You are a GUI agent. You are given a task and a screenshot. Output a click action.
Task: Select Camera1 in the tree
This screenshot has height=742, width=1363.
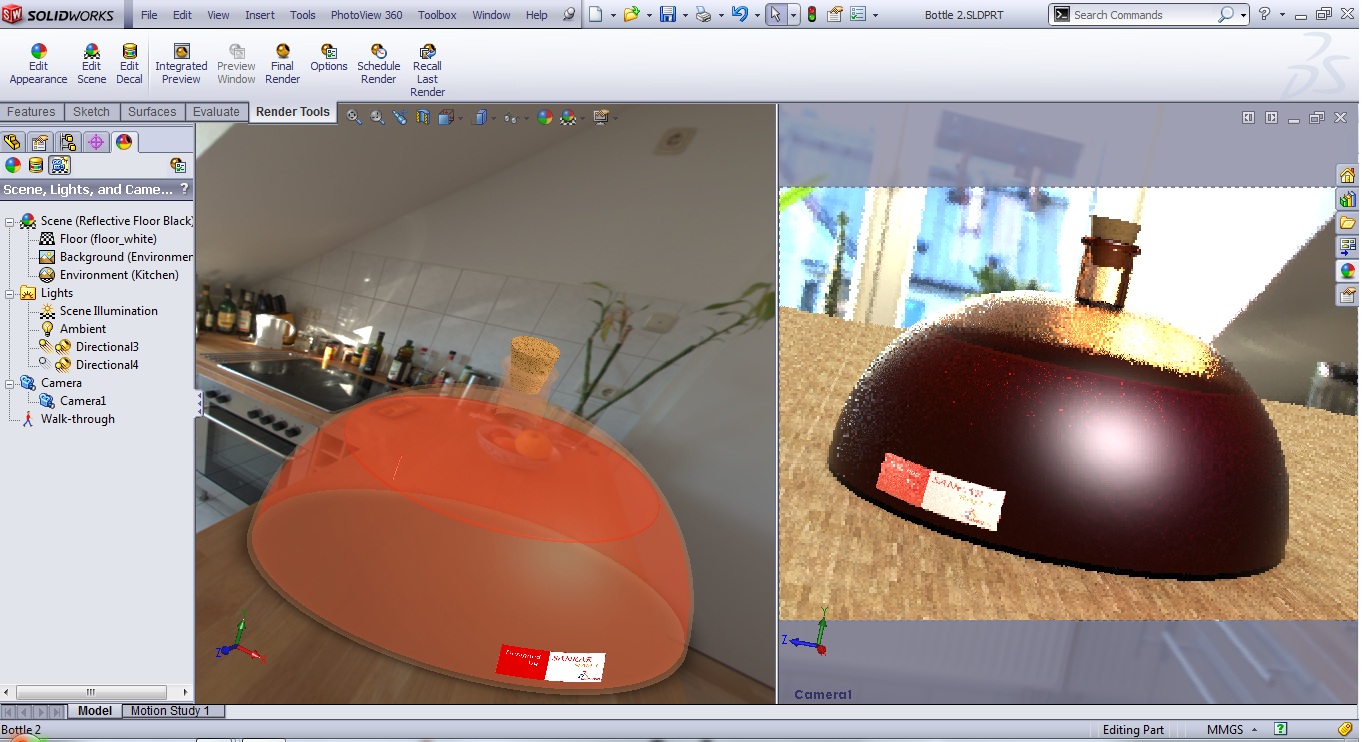pyautogui.click(x=82, y=401)
